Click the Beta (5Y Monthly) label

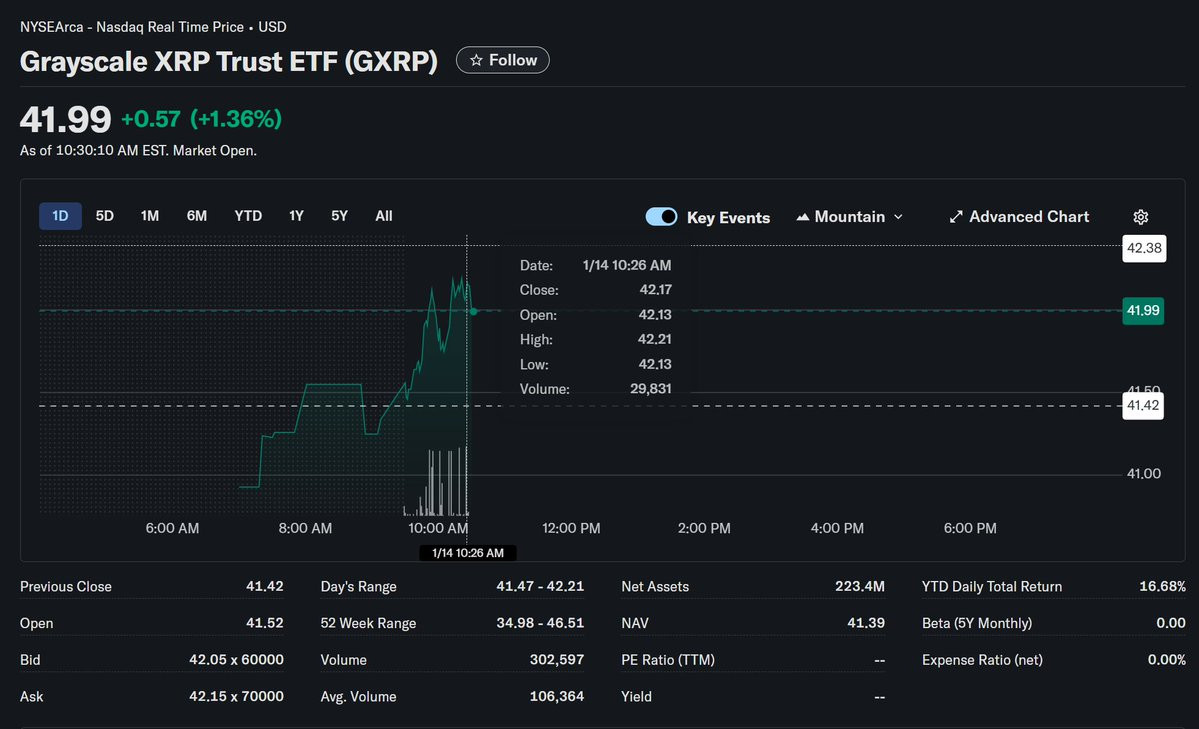(976, 623)
